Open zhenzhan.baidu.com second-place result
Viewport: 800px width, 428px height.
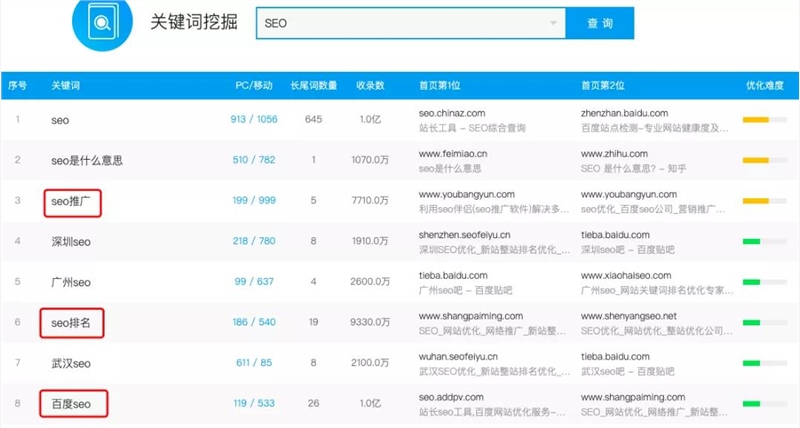tap(624, 113)
